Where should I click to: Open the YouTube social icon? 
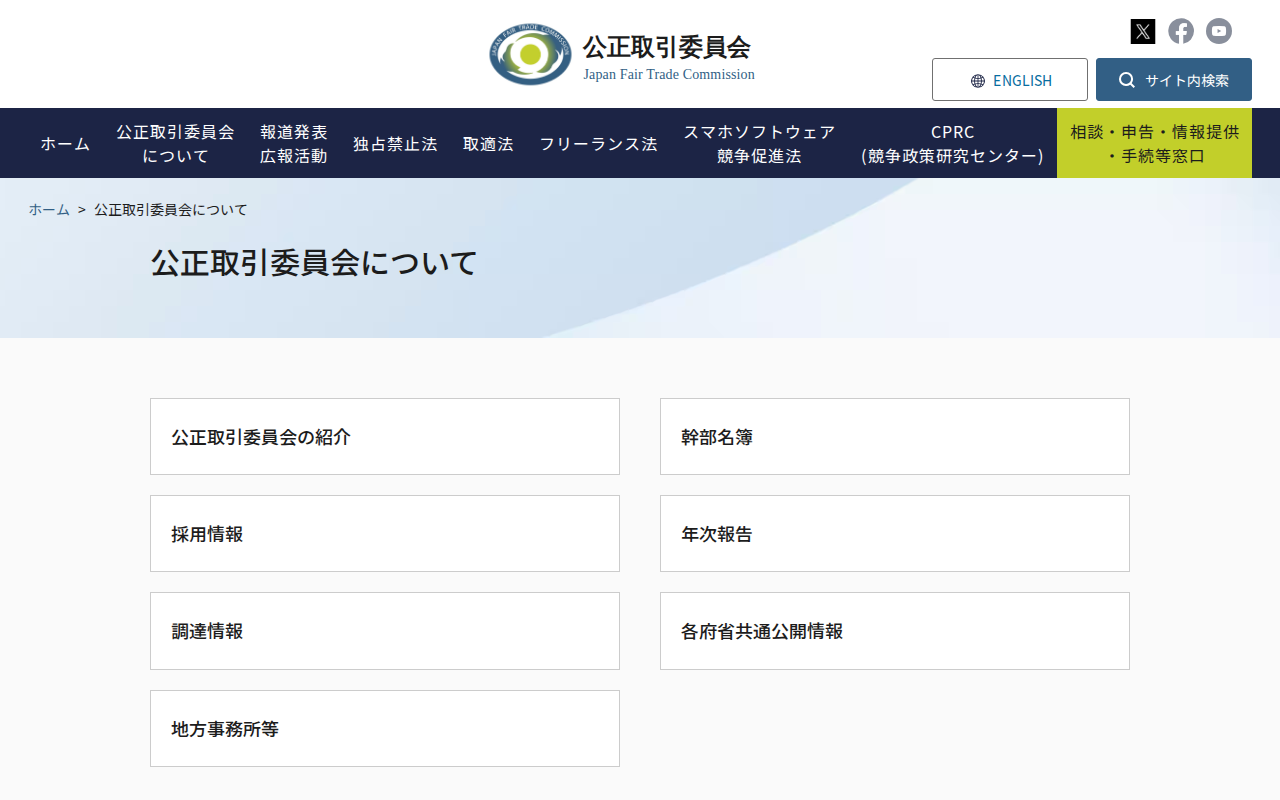(1219, 31)
